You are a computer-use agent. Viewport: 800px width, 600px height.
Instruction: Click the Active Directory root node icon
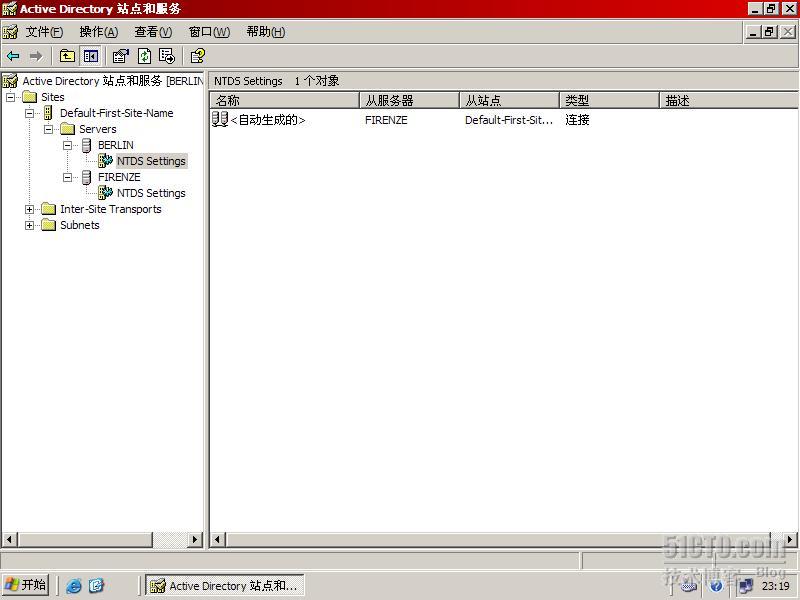coord(10,81)
